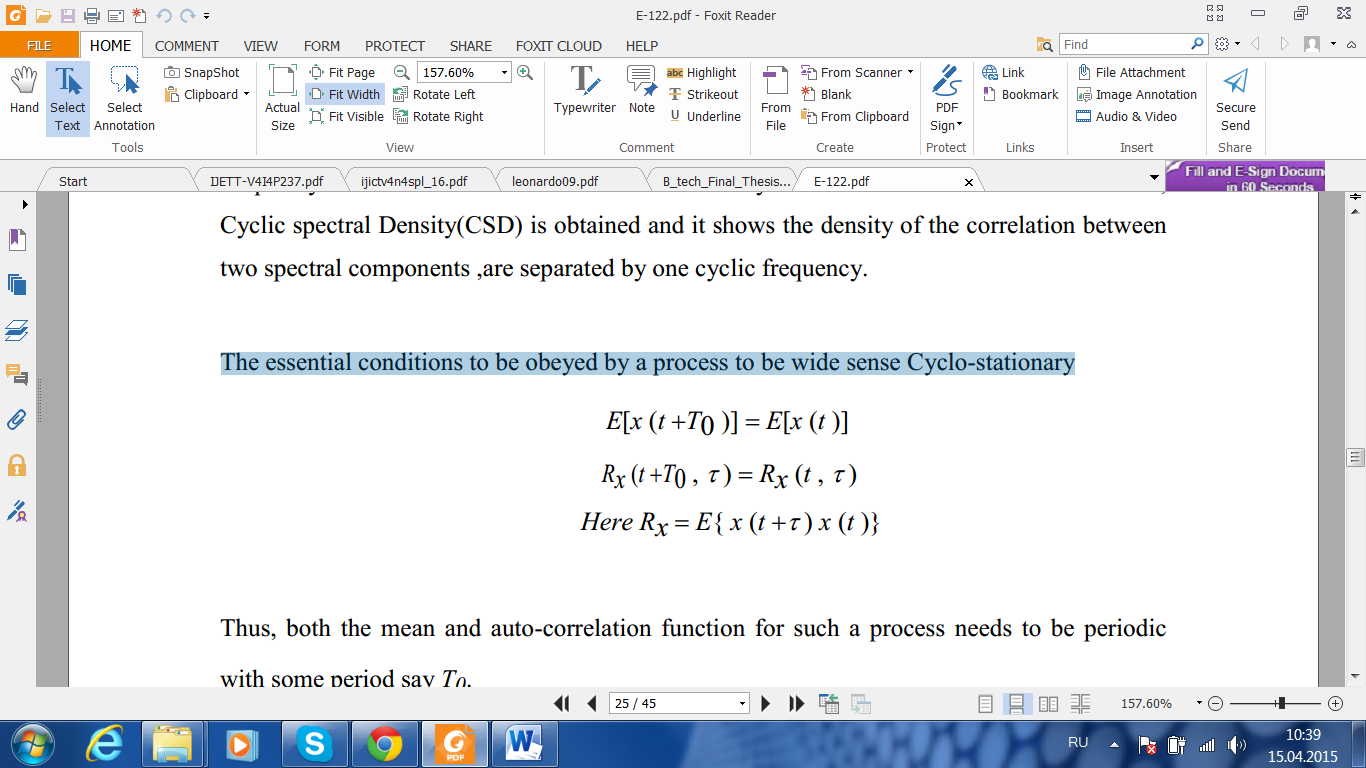Open the status bar zoom level dropdown

(x=1199, y=704)
